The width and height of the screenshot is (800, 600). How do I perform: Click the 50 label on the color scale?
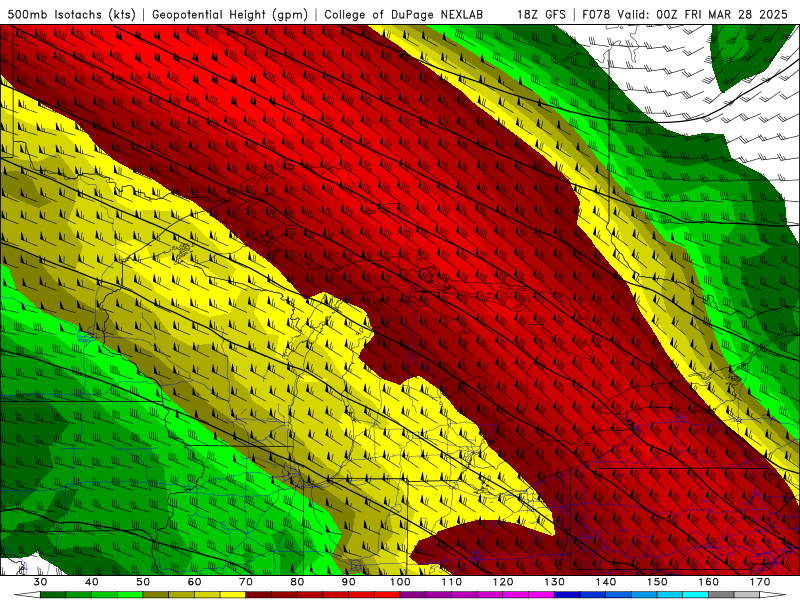pos(143,582)
